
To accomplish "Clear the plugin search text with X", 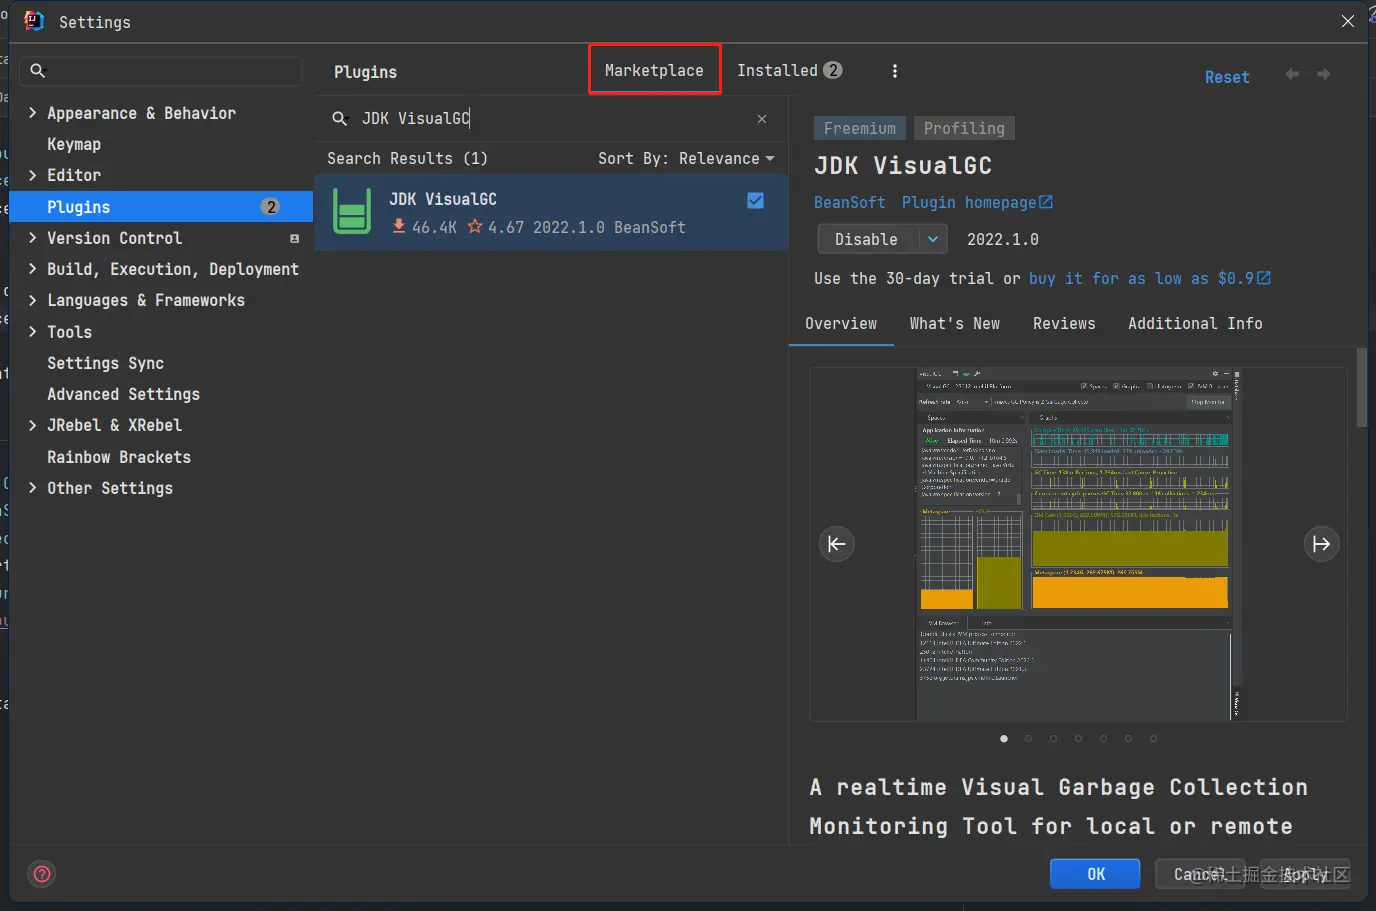I will point(762,119).
